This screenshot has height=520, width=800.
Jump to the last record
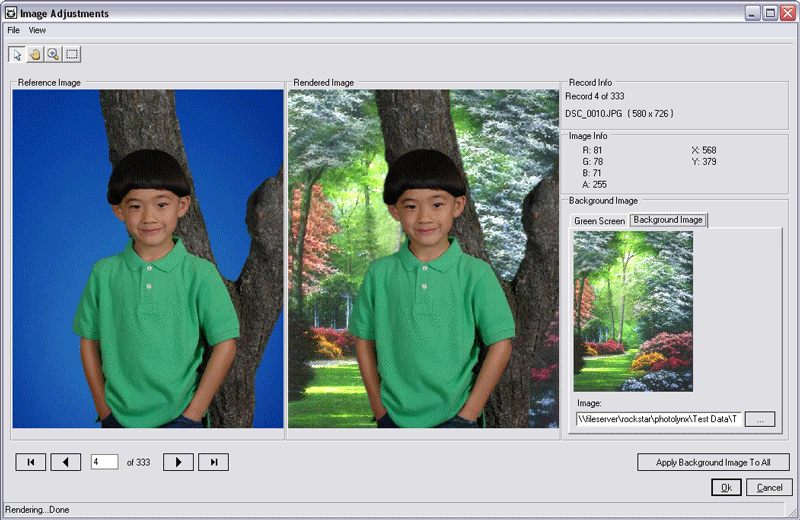214,462
